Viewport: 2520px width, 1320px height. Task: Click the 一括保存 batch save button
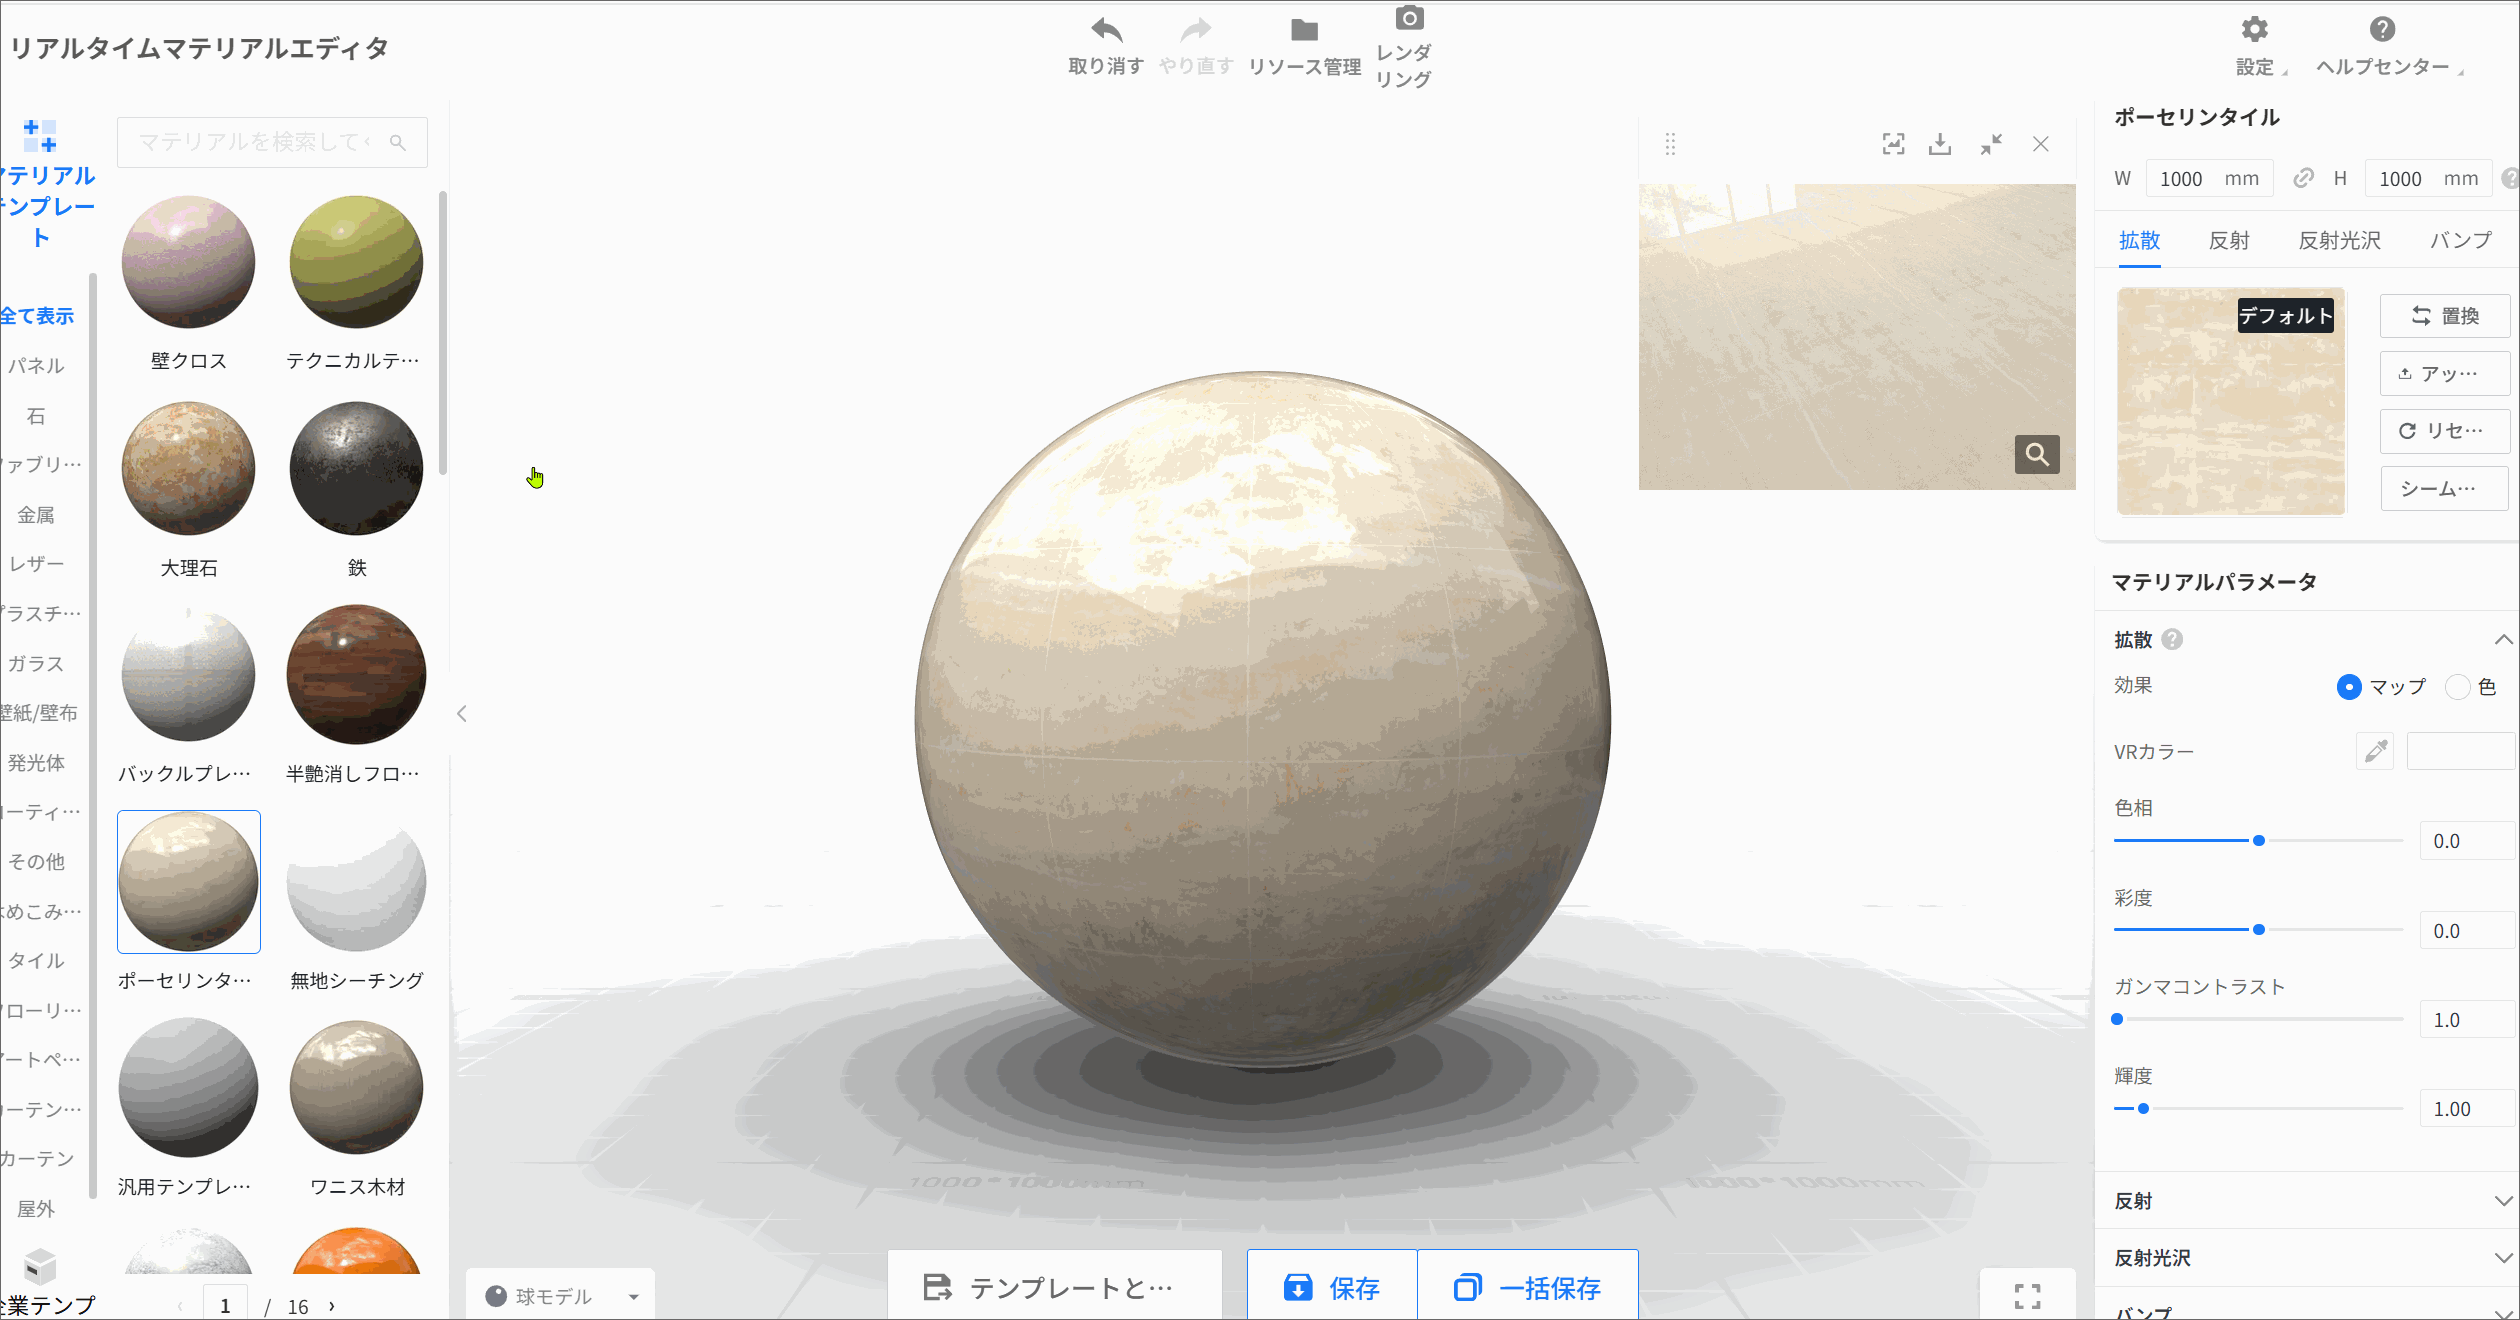click(1527, 1287)
